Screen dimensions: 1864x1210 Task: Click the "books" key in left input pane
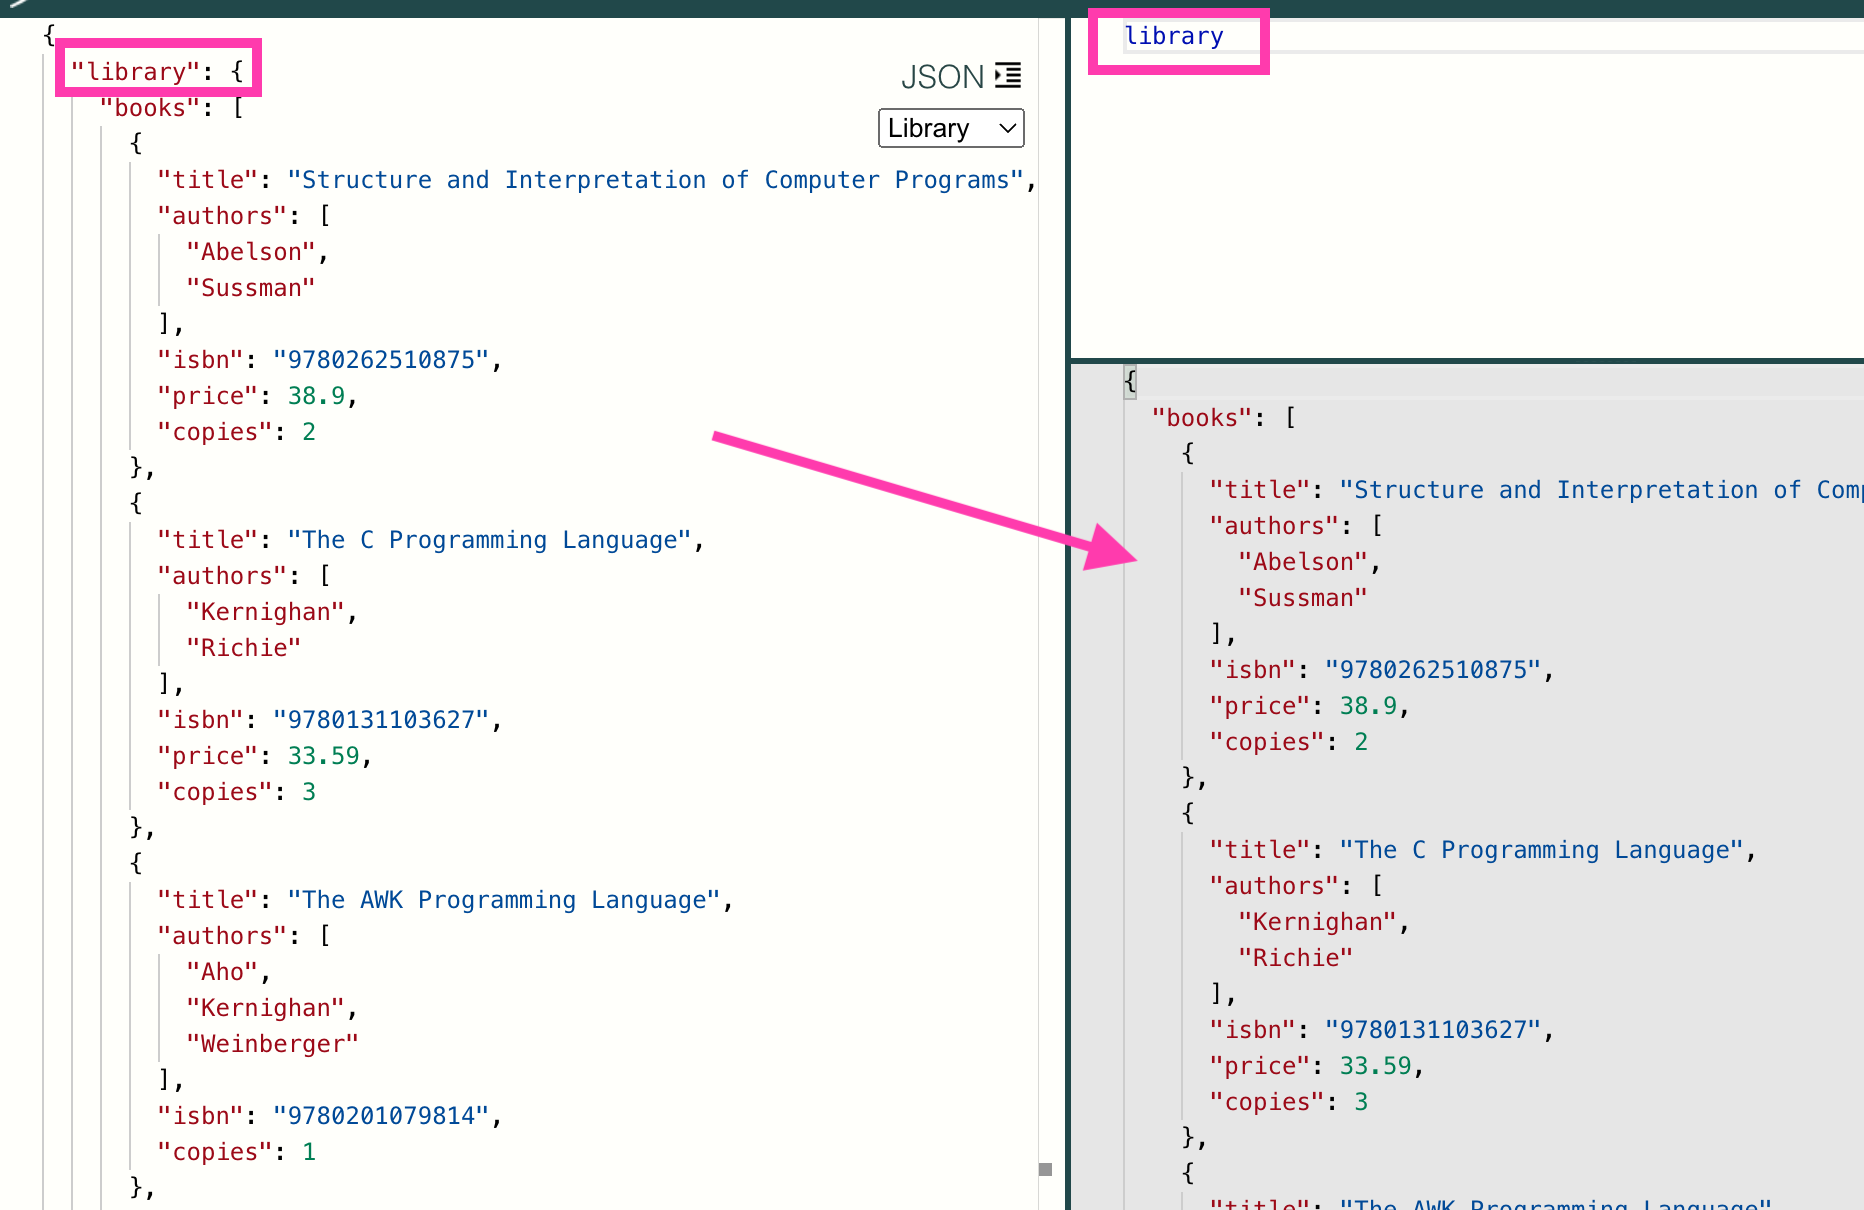[x=150, y=108]
